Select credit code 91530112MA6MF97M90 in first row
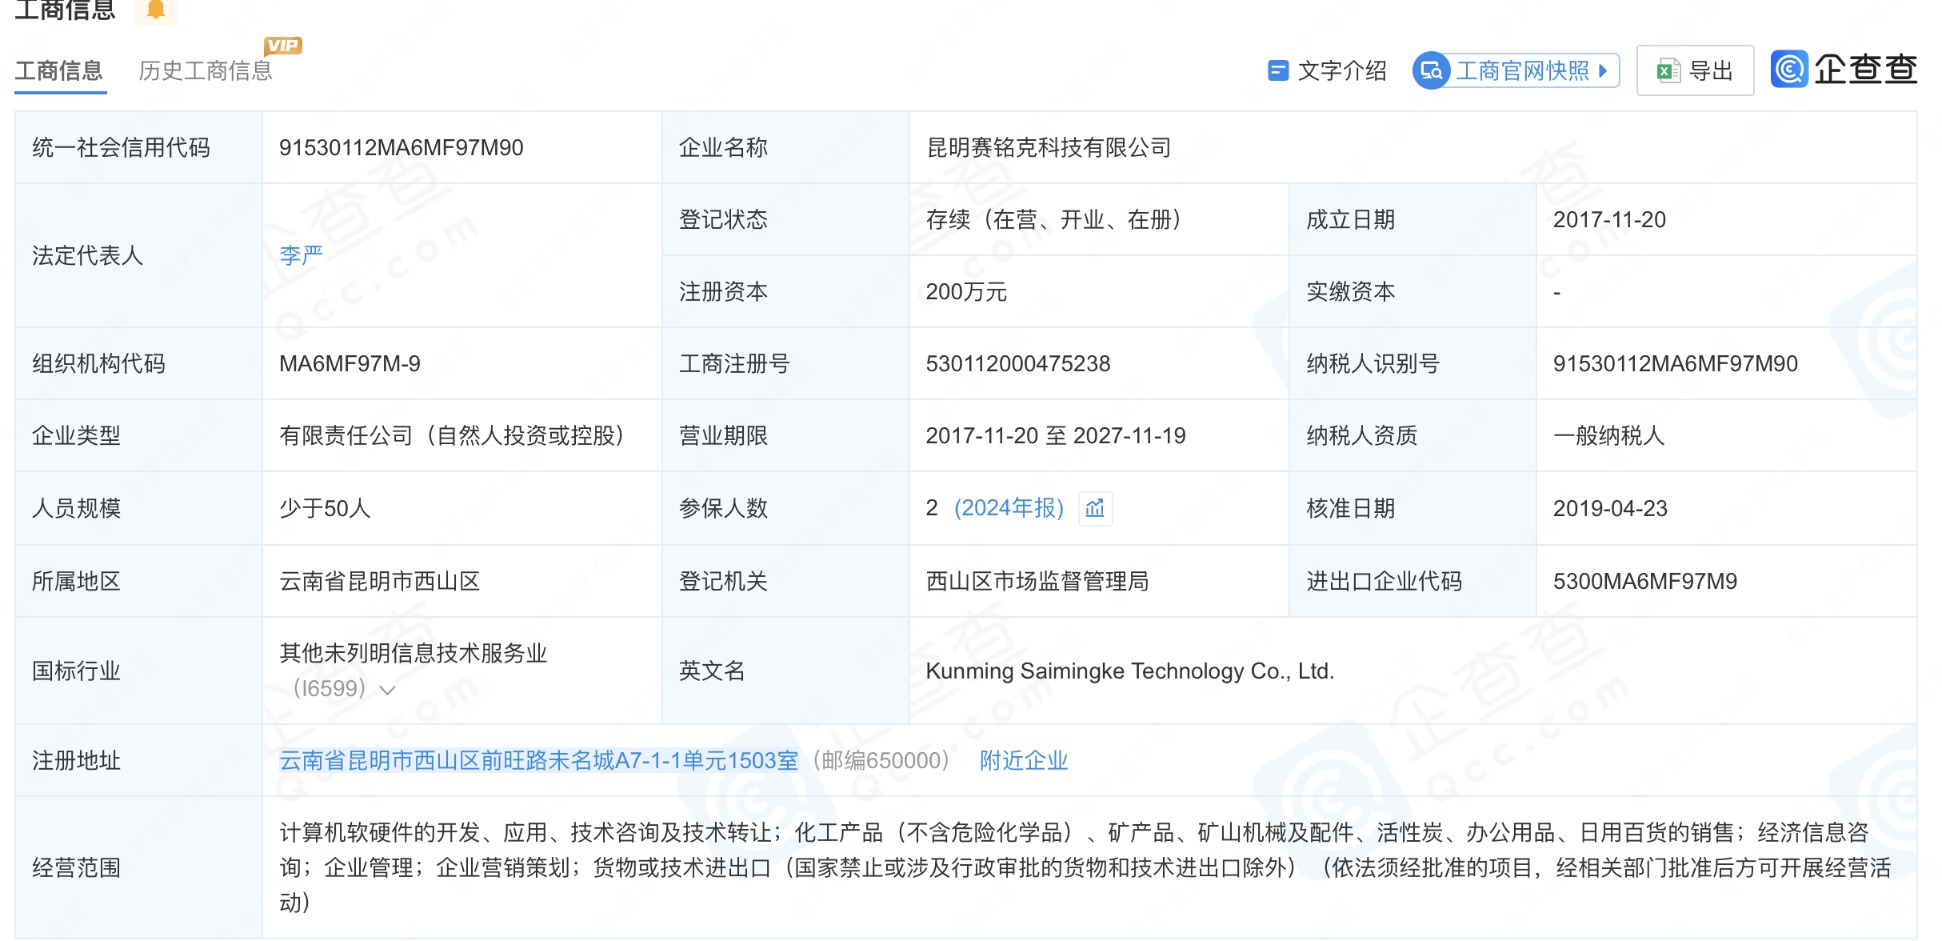This screenshot has height=941, width=1942. [x=401, y=148]
